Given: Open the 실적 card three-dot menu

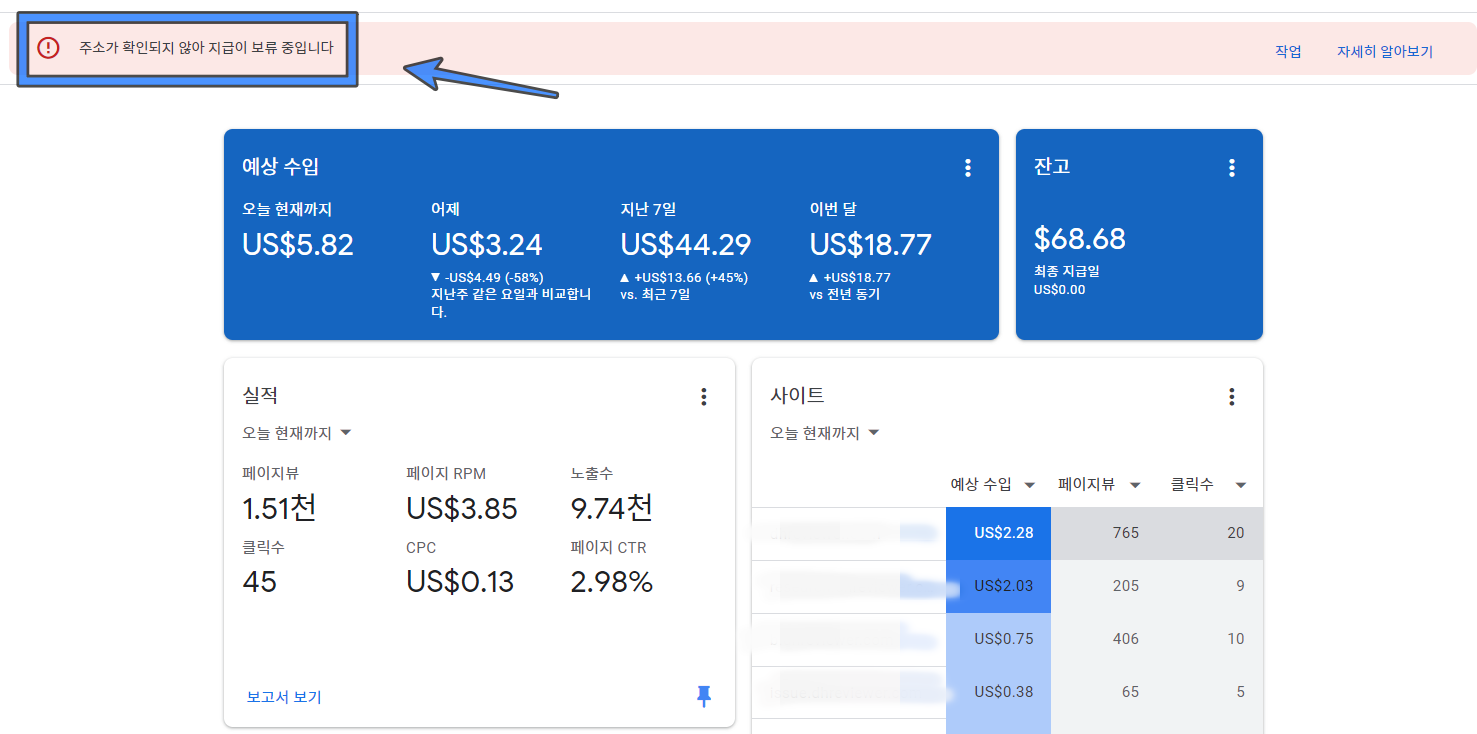Looking at the screenshot, I should click(x=704, y=396).
